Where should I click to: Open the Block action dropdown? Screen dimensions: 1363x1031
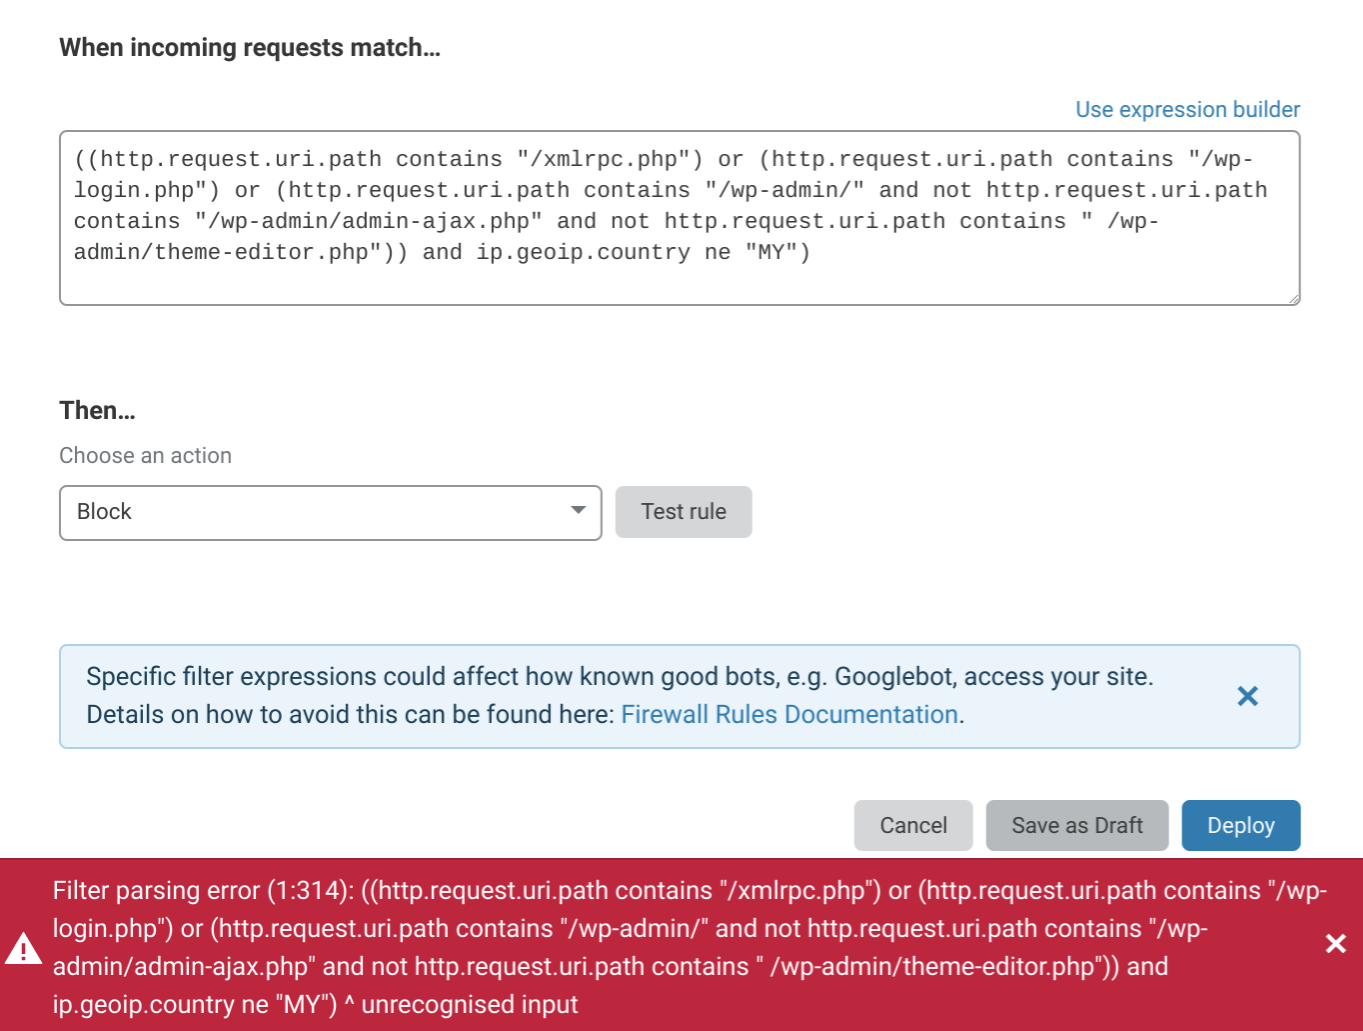[x=330, y=512]
